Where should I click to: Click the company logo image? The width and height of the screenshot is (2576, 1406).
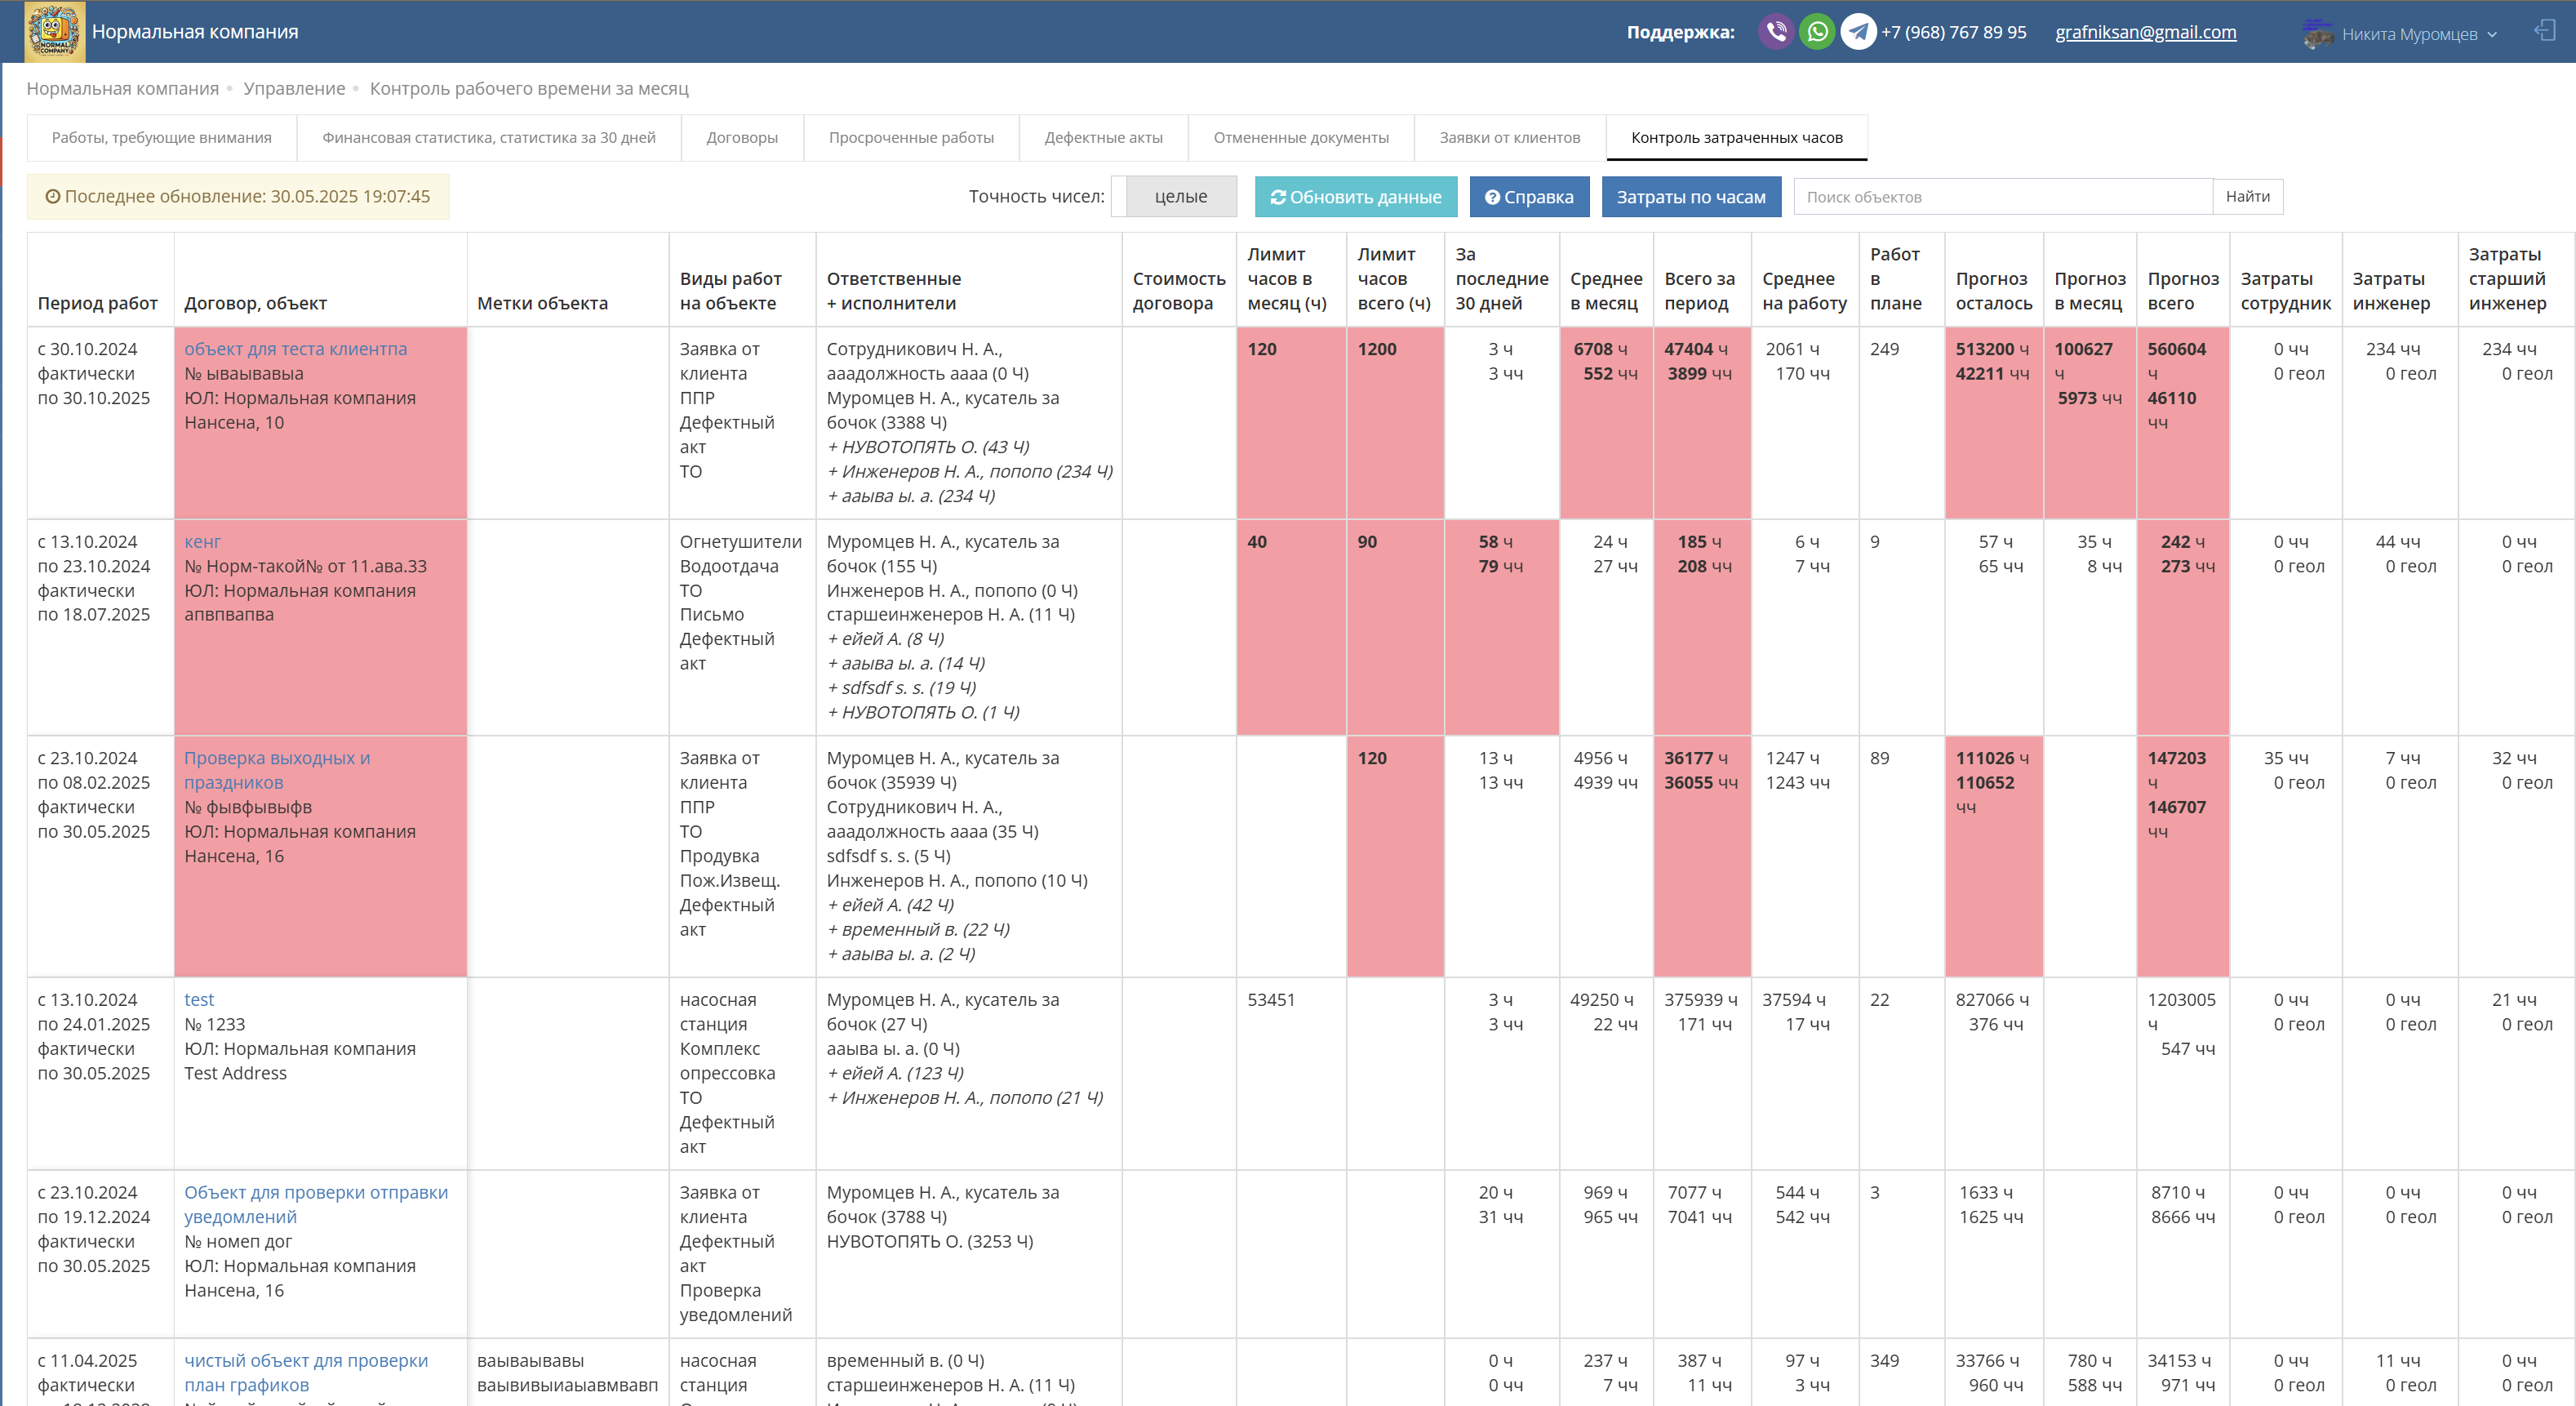(55, 31)
